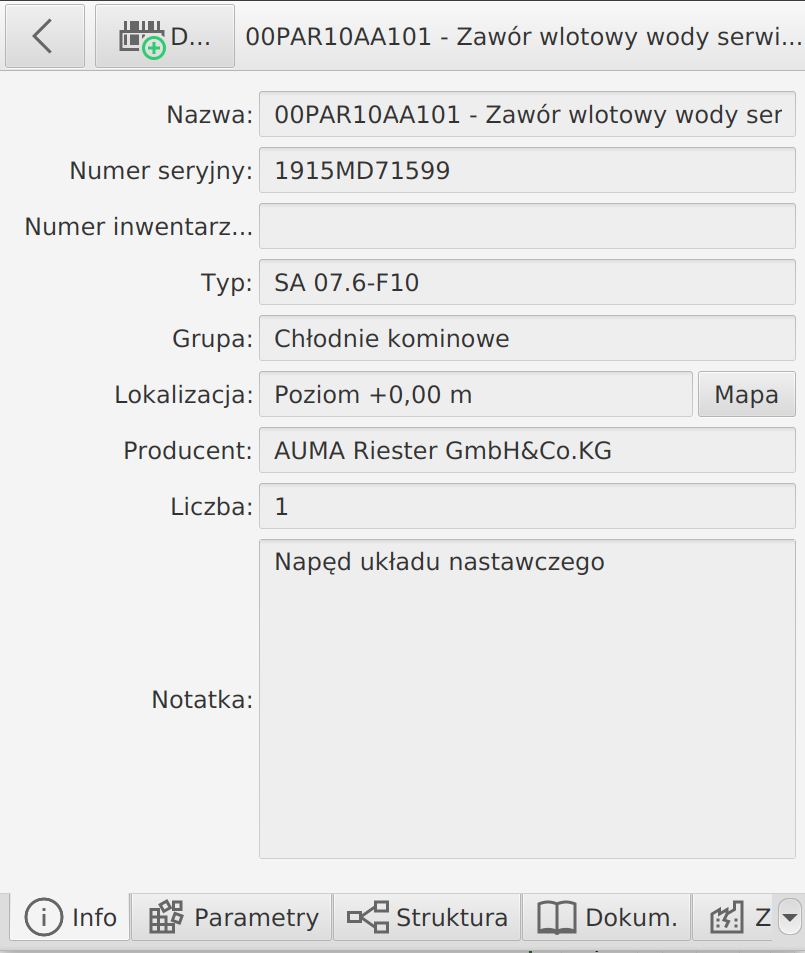
Task: Click the Struktura node diagram icon
Action: pyautogui.click(x=367, y=917)
